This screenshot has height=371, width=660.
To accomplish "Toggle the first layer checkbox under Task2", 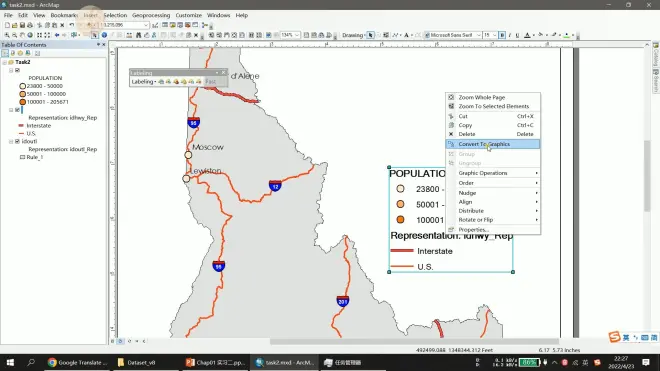I will 17,70.
